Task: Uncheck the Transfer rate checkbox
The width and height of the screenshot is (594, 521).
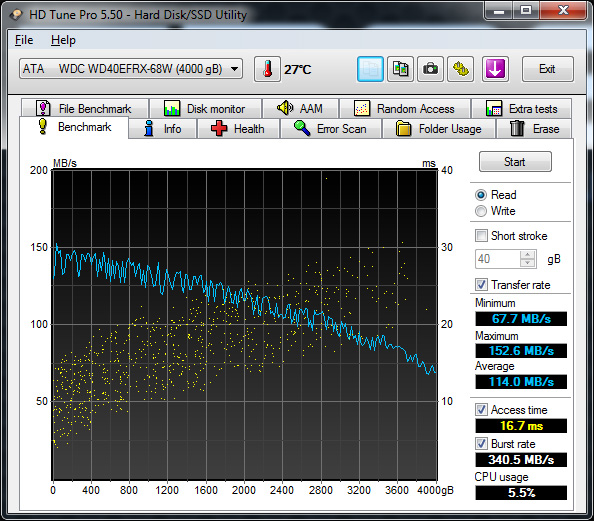Action: pyautogui.click(x=481, y=285)
